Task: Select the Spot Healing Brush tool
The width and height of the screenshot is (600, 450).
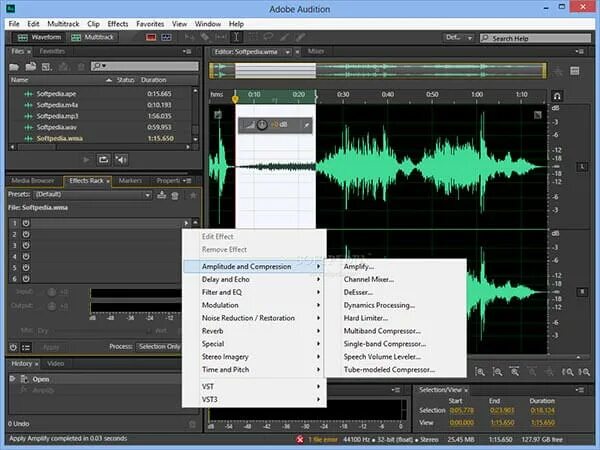Action: (x=300, y=37)
